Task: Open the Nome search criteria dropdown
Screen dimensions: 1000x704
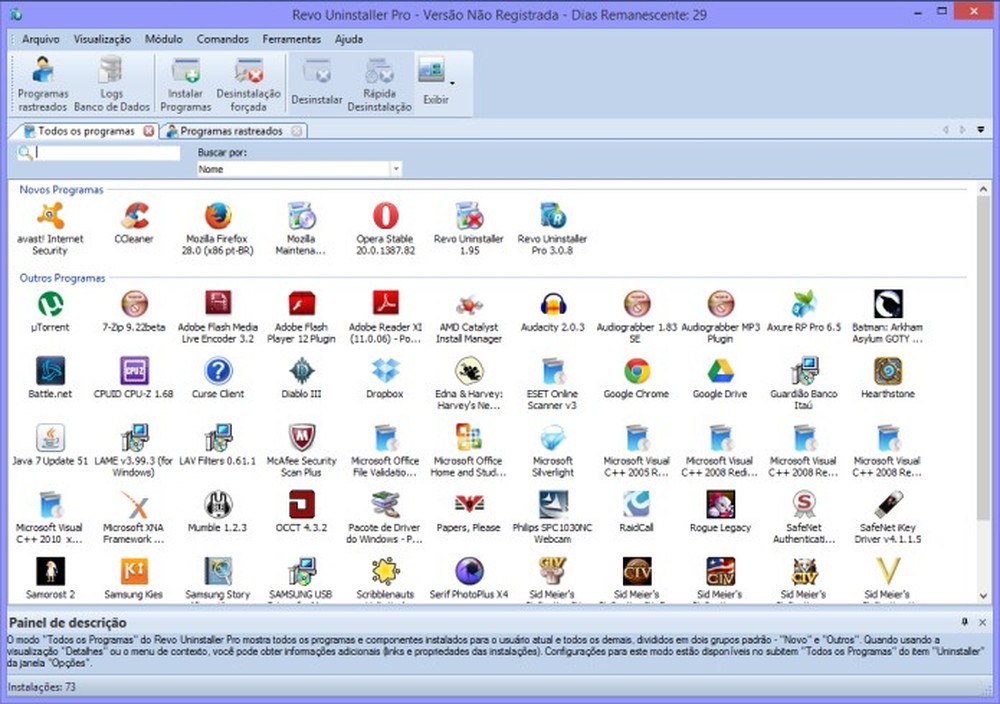Action: [397, 168]
